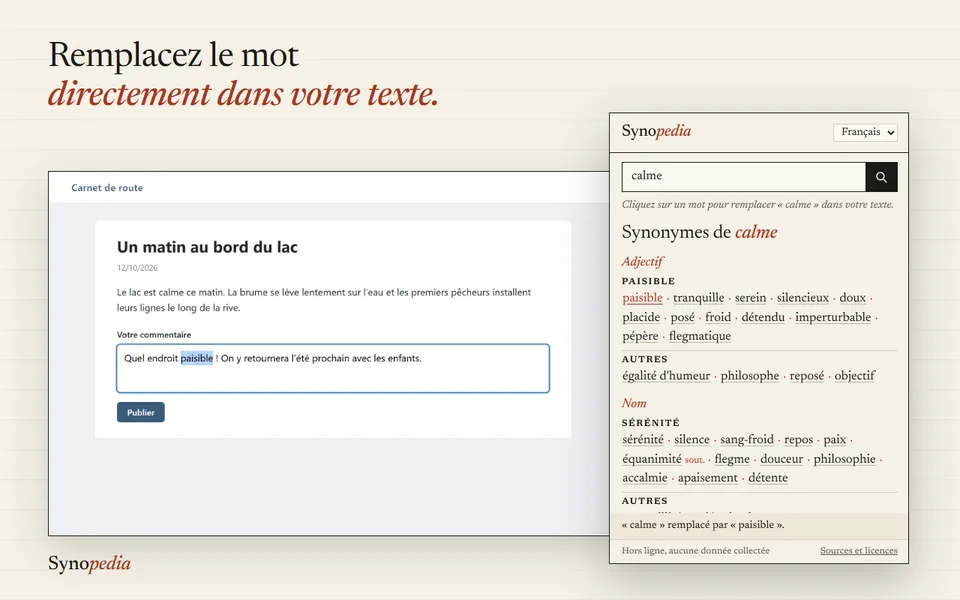Click heading Synonymes de calme
960x600 pixels.
699,232
